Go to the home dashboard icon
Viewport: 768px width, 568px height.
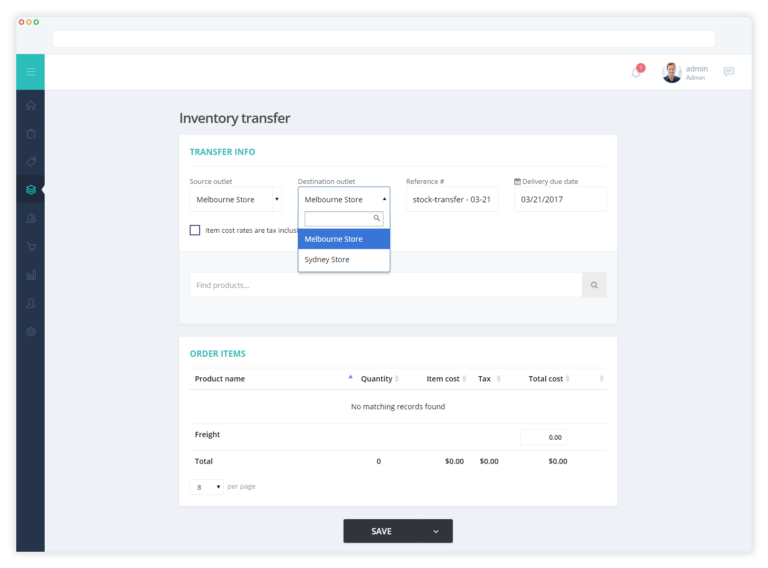pyautogui.click(x=31, y=105)
